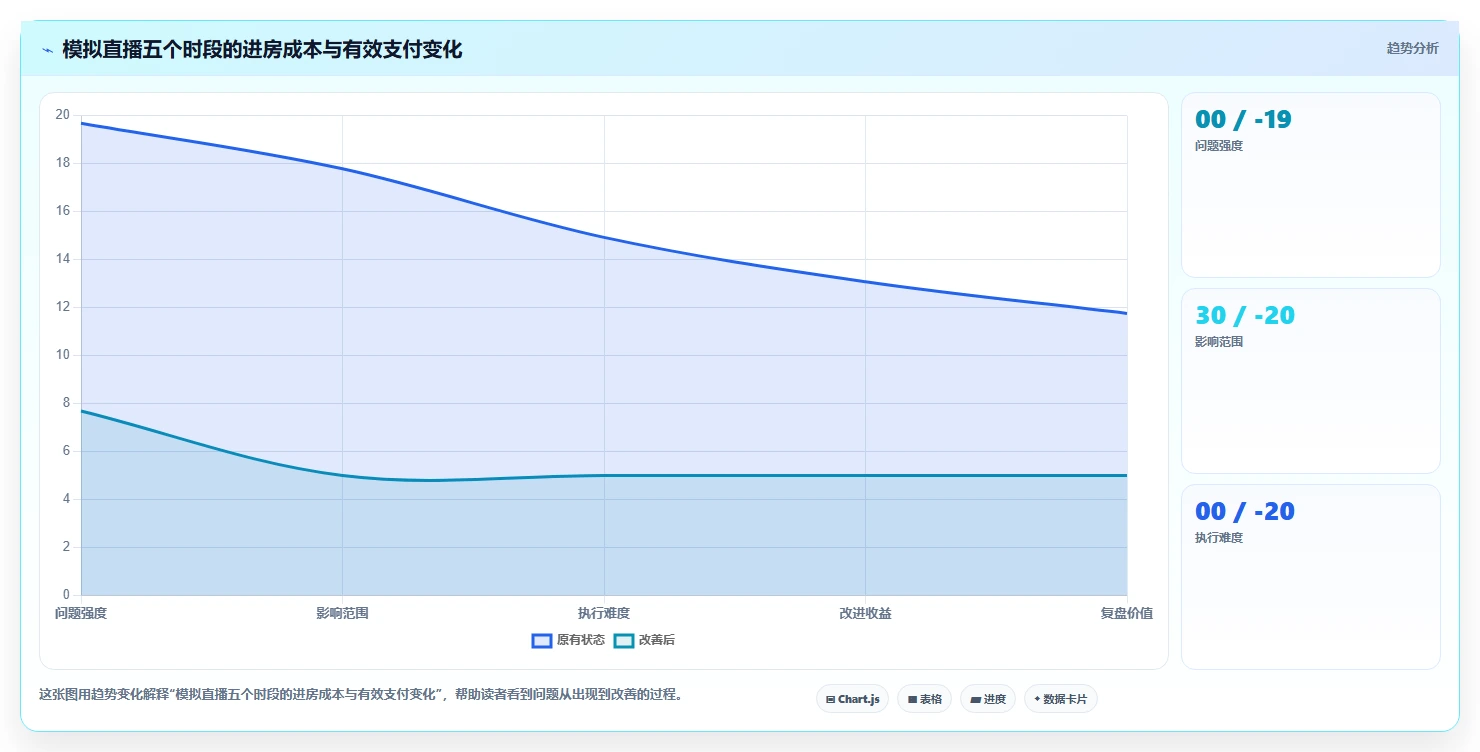This screenshot has width=1480, height=752.
Task: Click the chart title 模拟直播五个时段的进房成本与有效支付变化
Action: [x=262, y=50]
